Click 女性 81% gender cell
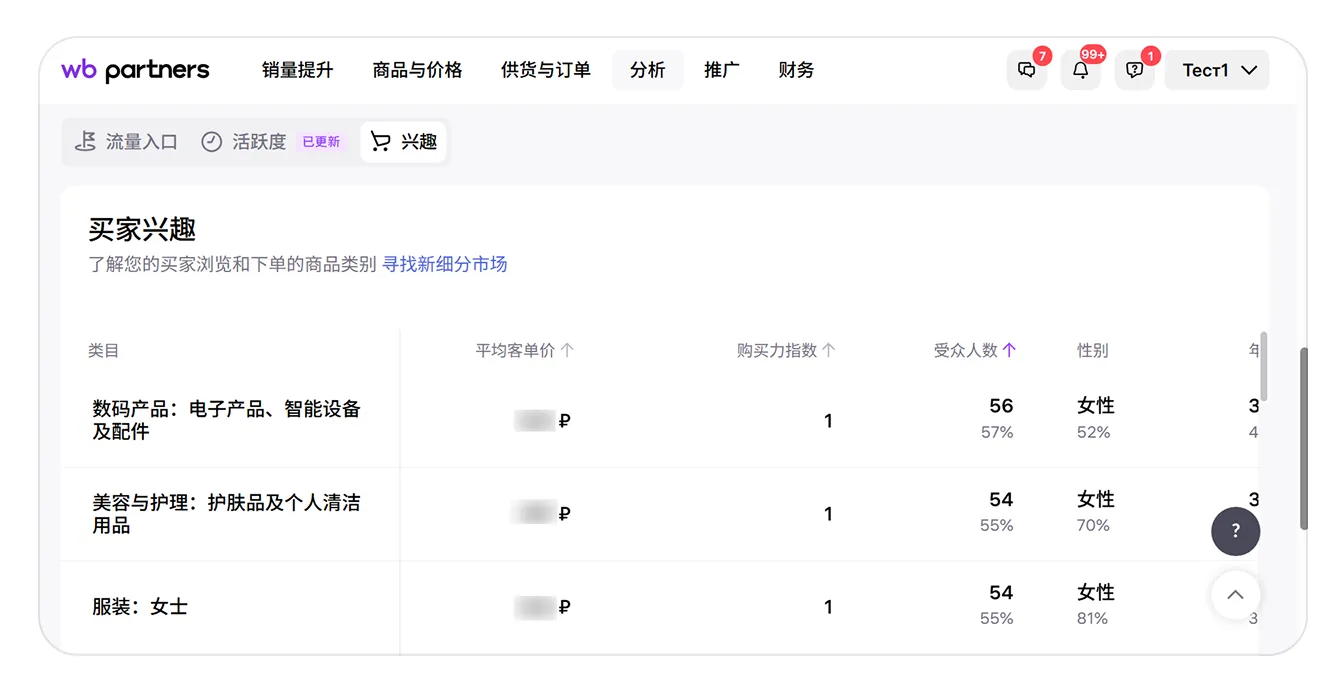Image resolution: width=1344 pixels, height=692 pixels. [x=1096, y=604]
